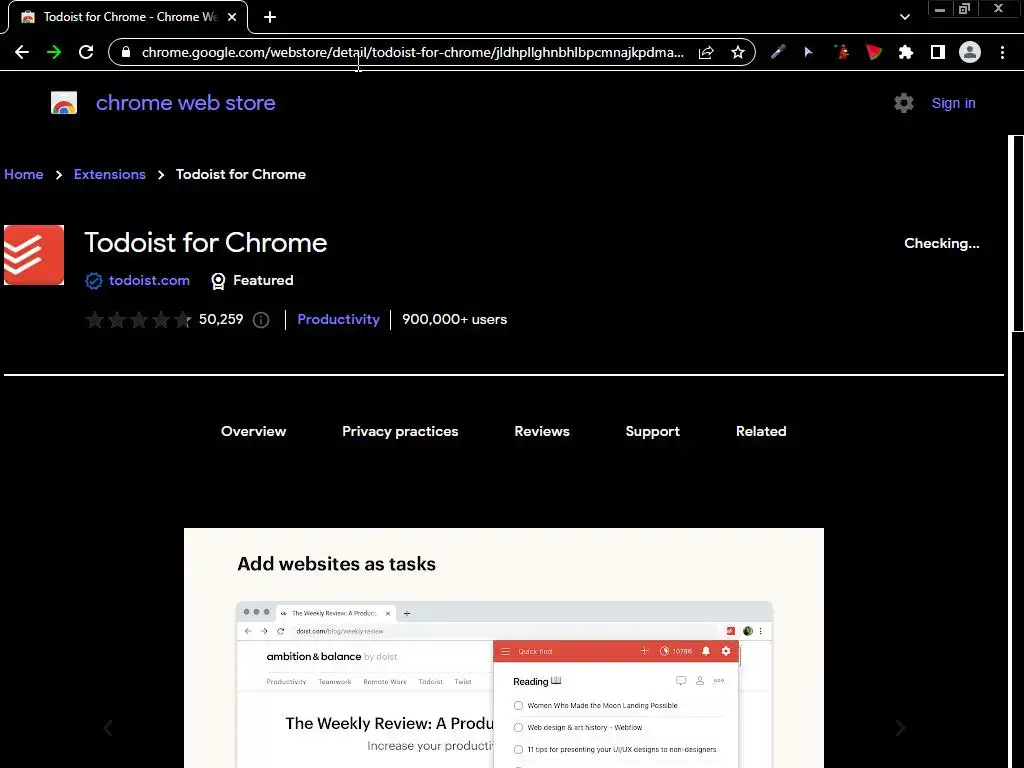Reload the Todoist web store page
This screenshot has height=768, width=1024.
click(x=86, y=52)
